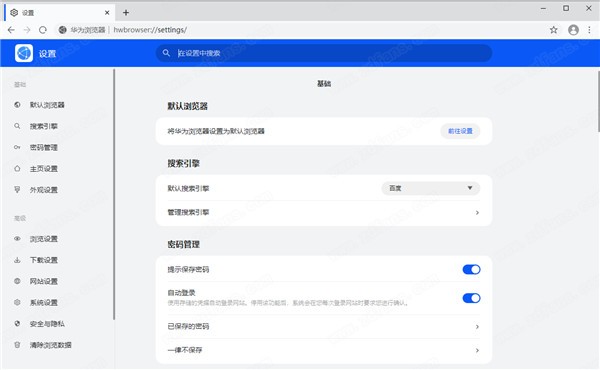Click the 安全与隐私 shield icon
The image size is (600, 370).
click(17, 323)
